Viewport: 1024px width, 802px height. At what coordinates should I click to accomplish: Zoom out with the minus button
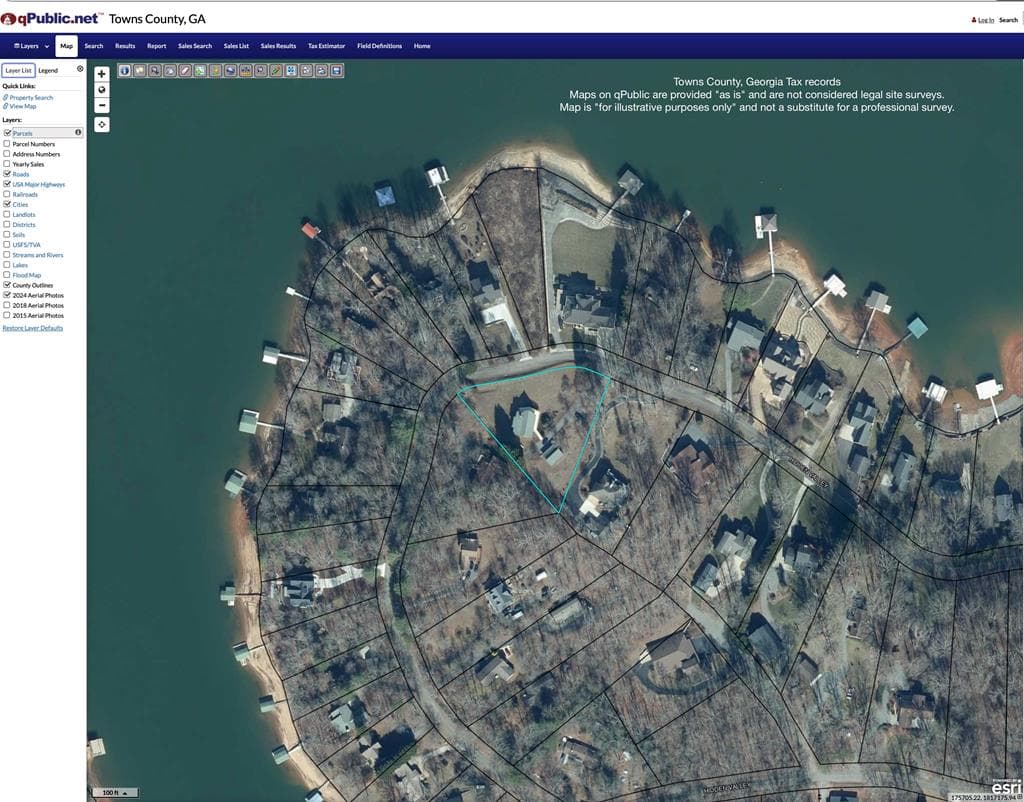(101, 105)
